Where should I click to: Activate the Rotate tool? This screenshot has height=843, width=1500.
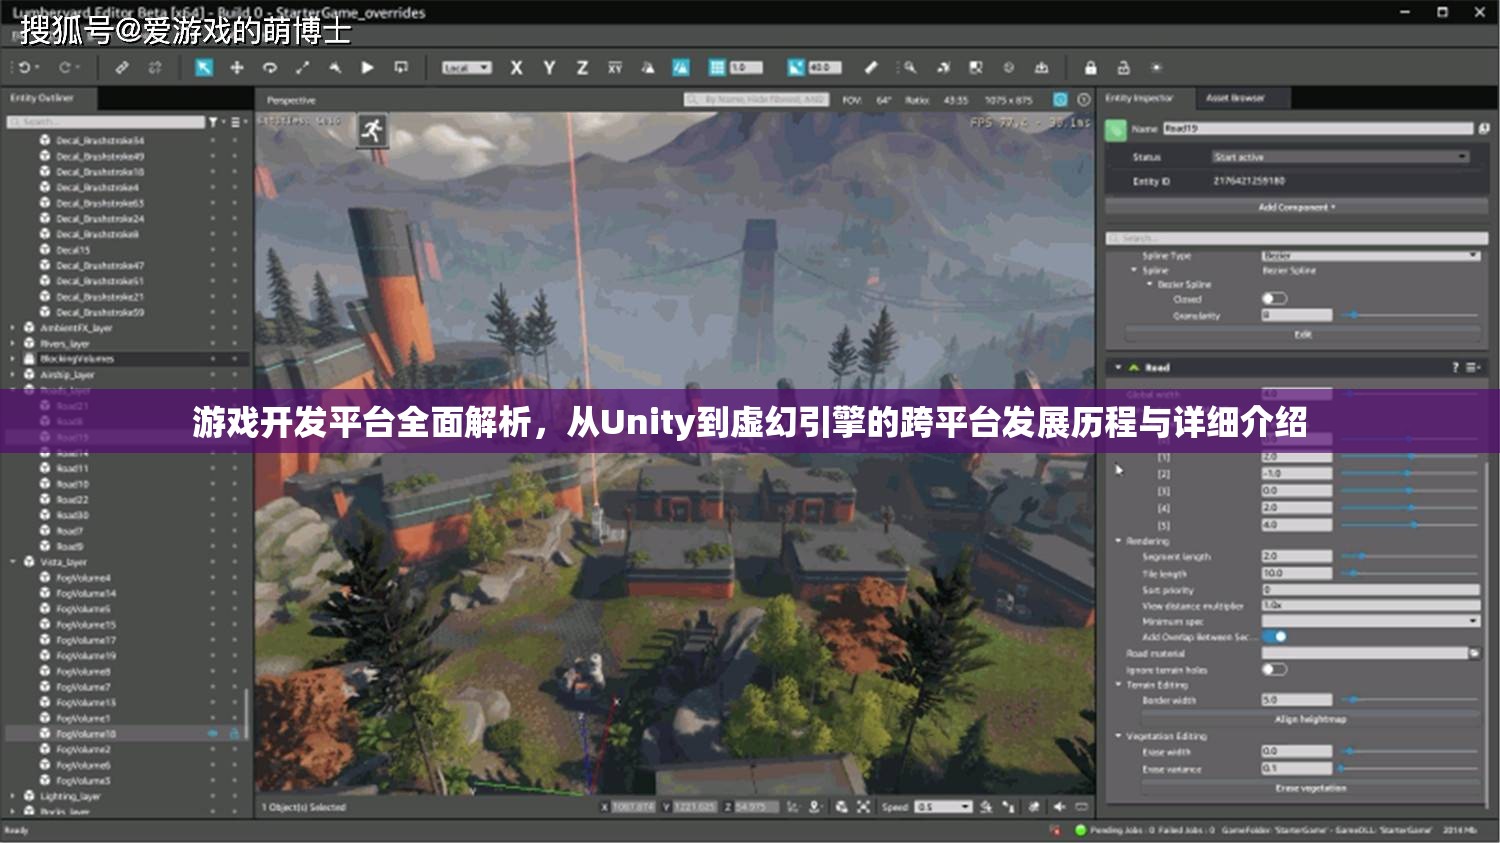coord(270,68)
